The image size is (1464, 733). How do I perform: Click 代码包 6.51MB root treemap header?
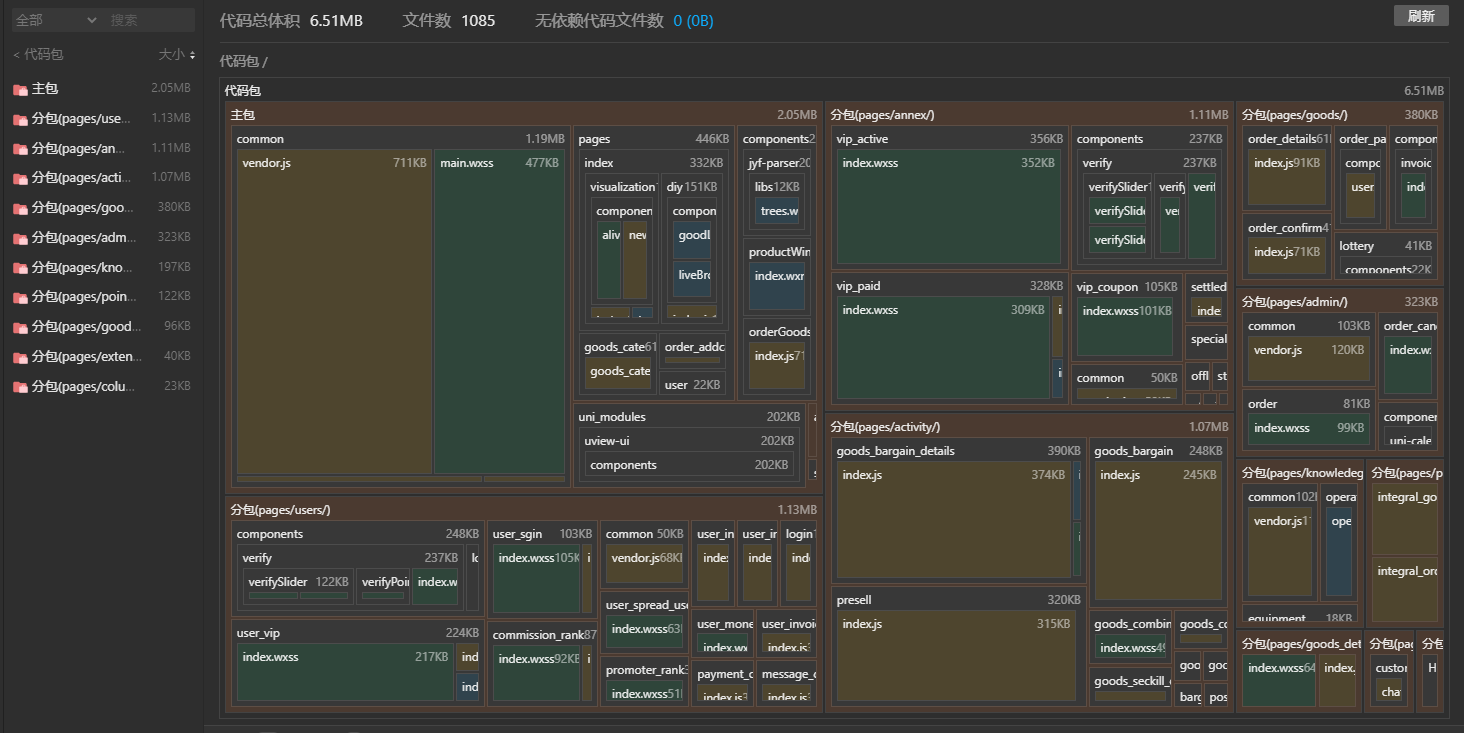tap(834, 91)
